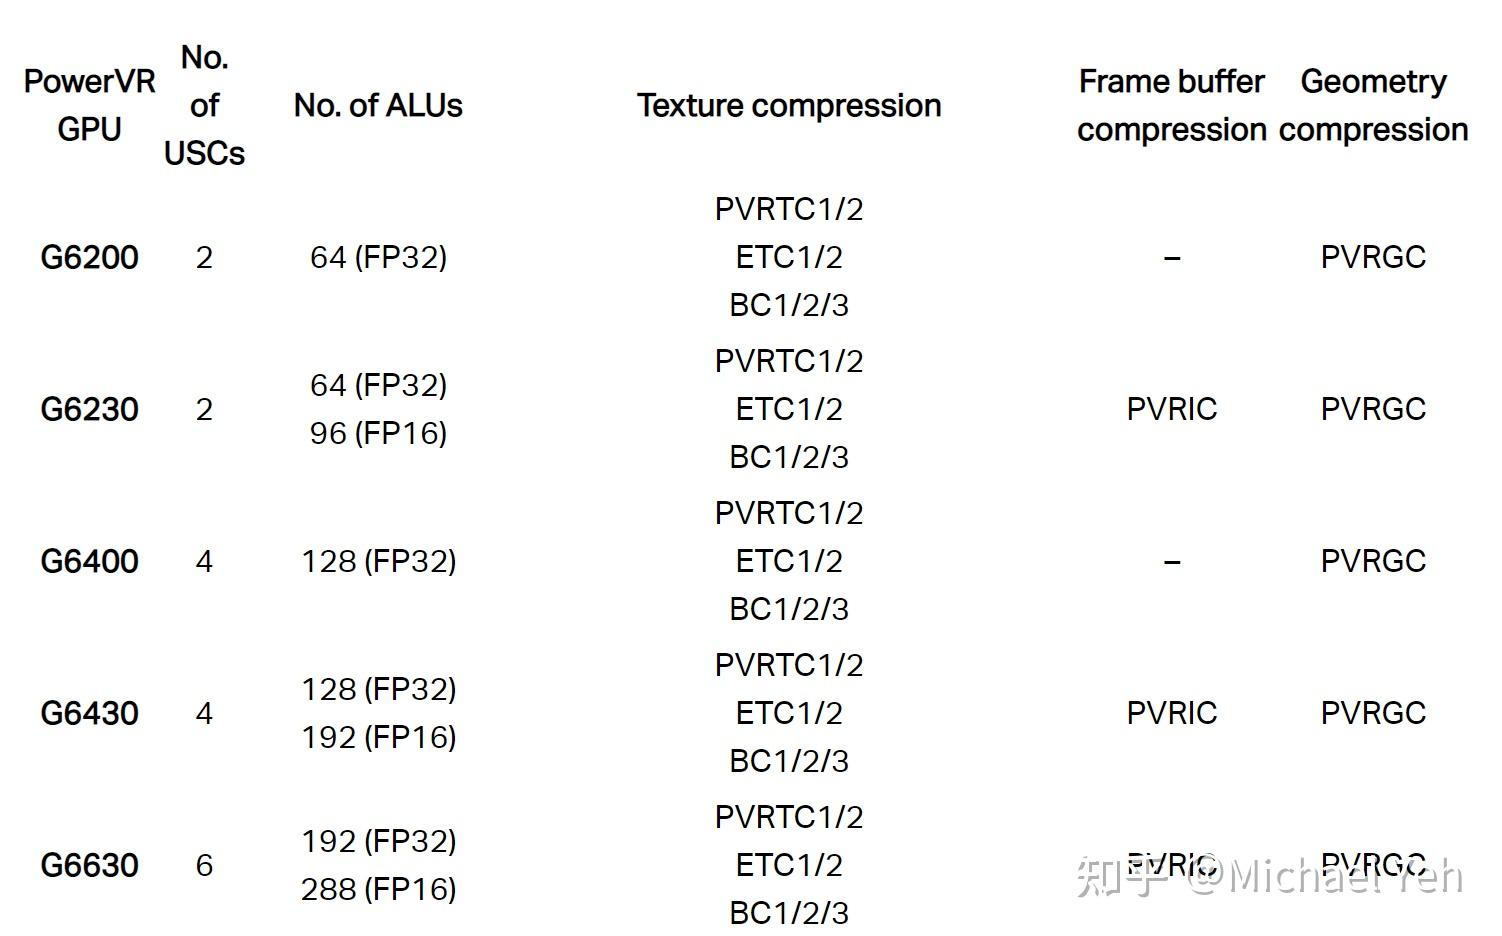Click the Michael Yeh watermark text
The image size is (1502, 936).
[x=1345, y=877]
